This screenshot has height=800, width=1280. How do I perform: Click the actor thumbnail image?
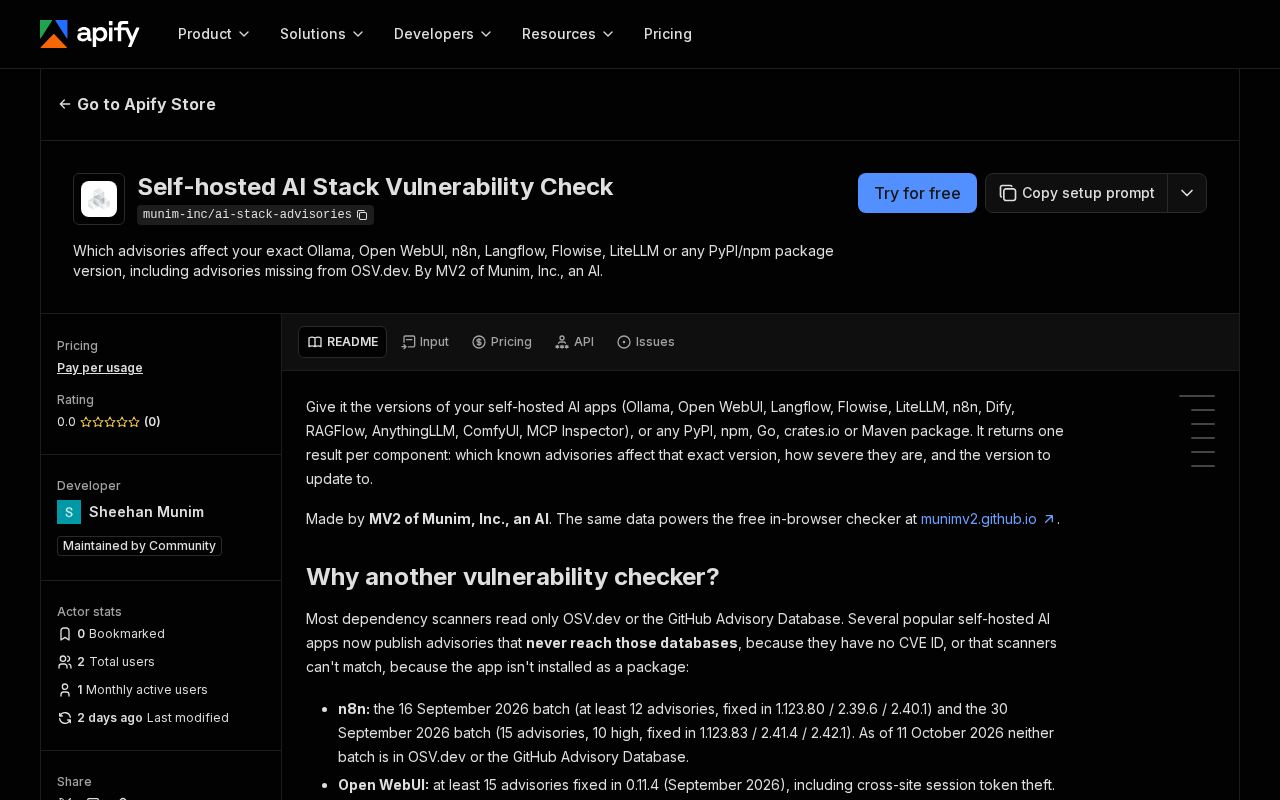tap(99, 199)
